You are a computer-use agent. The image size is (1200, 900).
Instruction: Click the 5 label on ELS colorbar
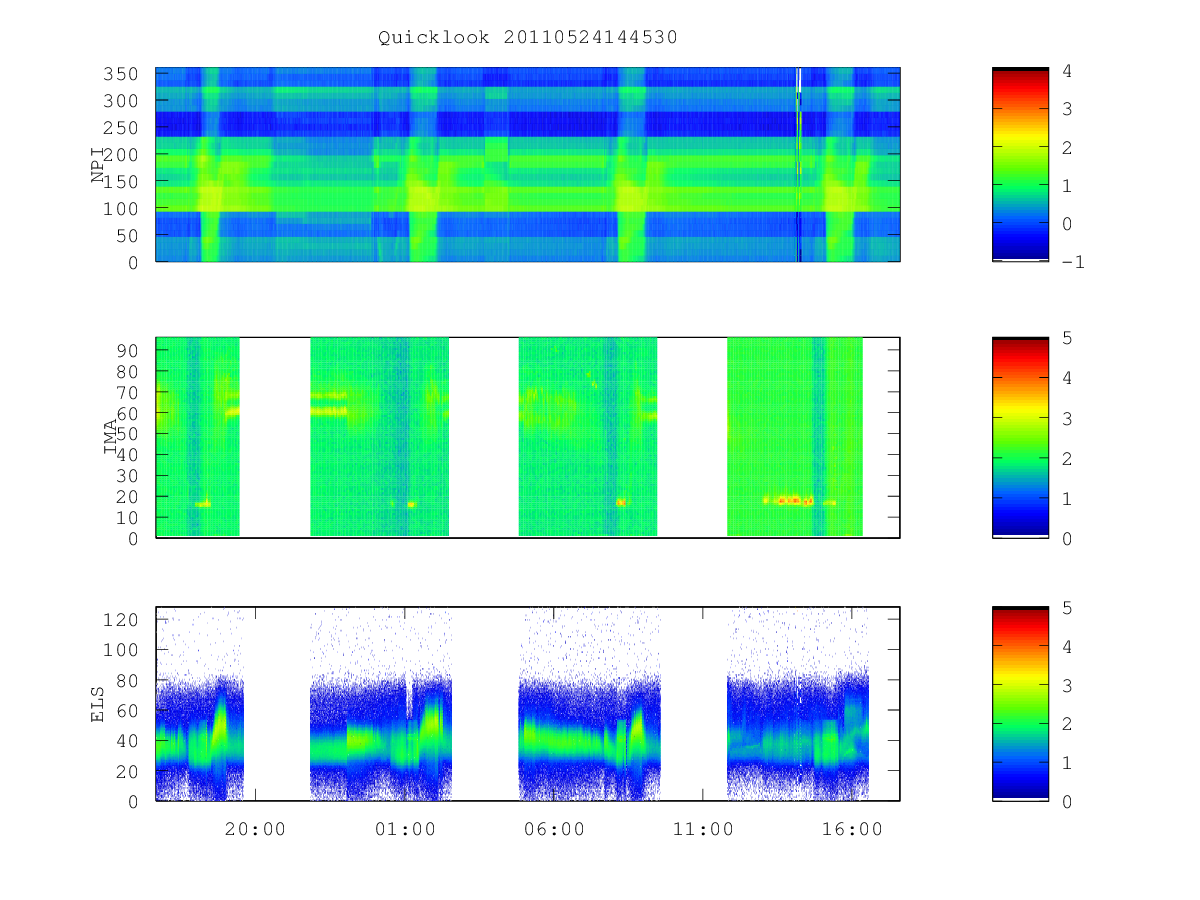1068,607
